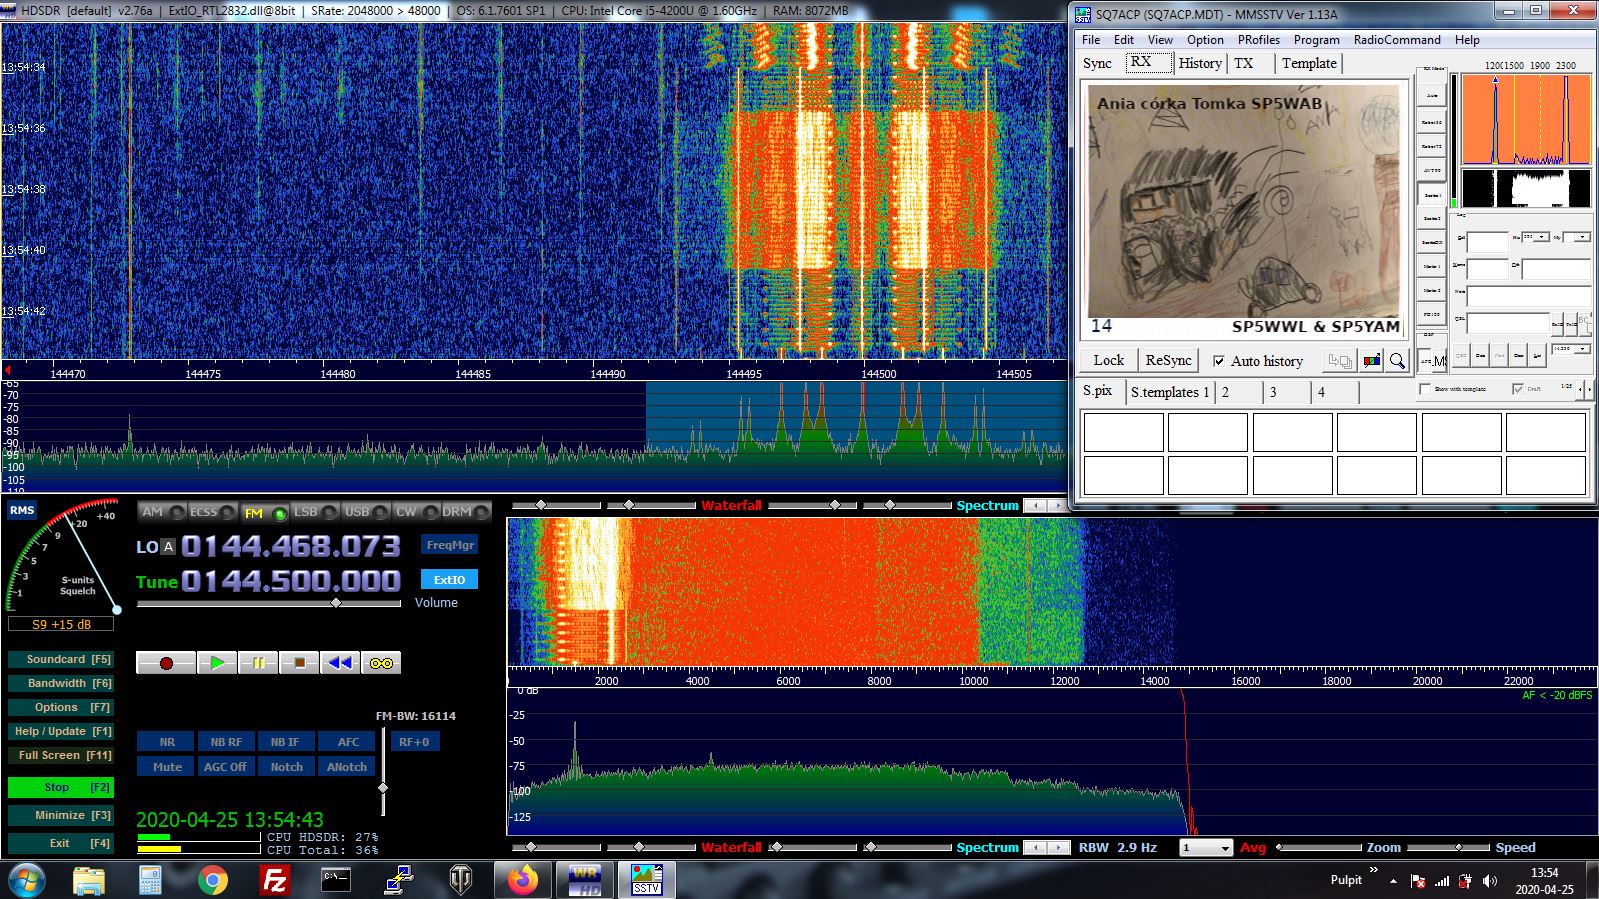Expand the taskbar hidden icons arrow

(x=1393, y=881)
